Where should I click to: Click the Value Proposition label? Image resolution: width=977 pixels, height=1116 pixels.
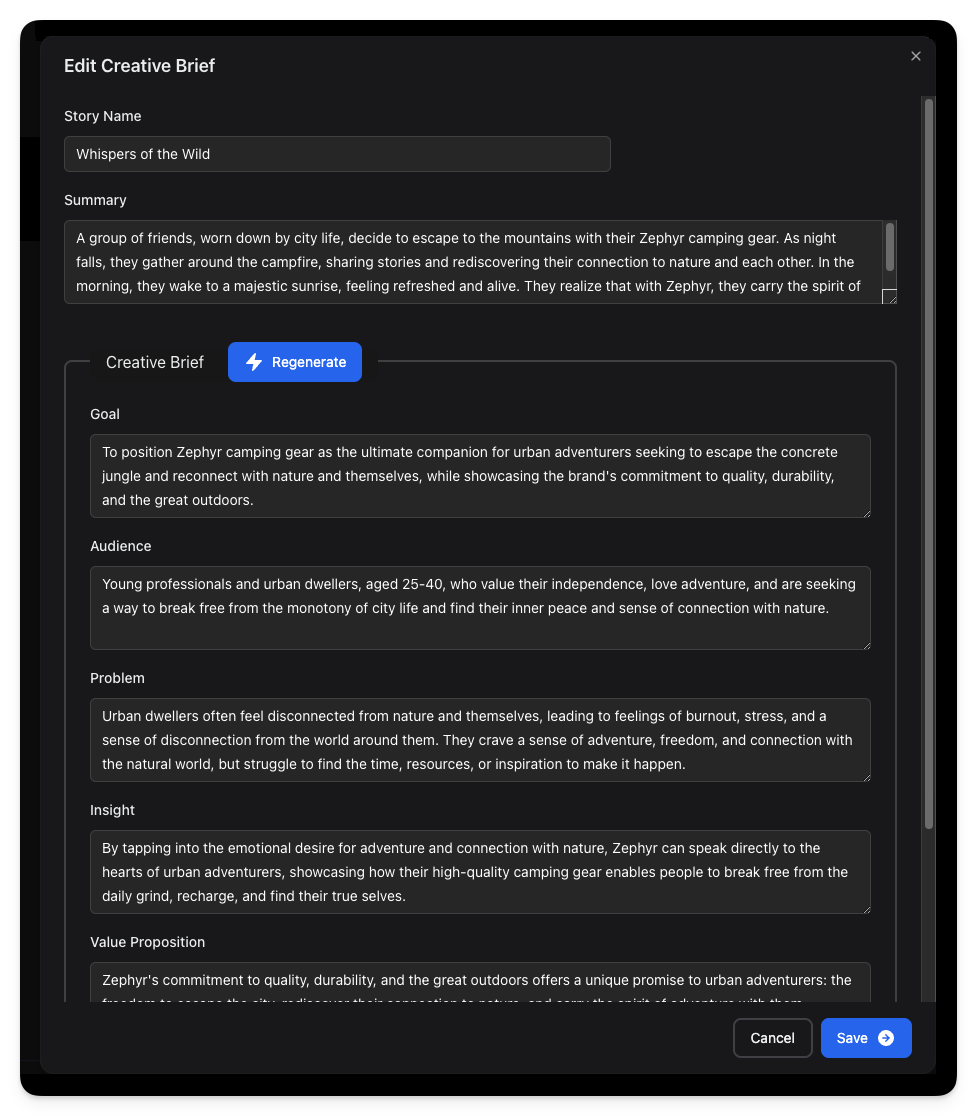click(x=147, y=942)
